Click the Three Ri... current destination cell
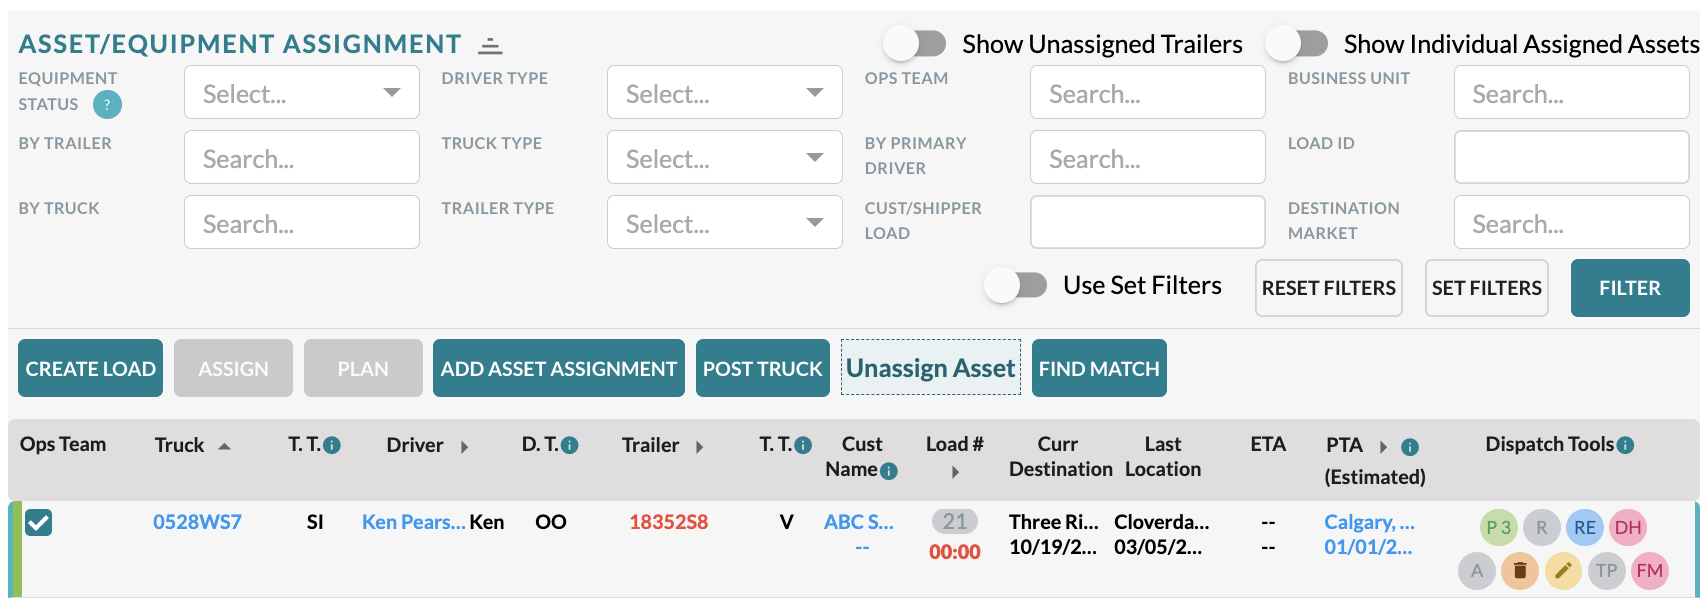This screenshot has width=1706, height=598. tap(1054, 522)
